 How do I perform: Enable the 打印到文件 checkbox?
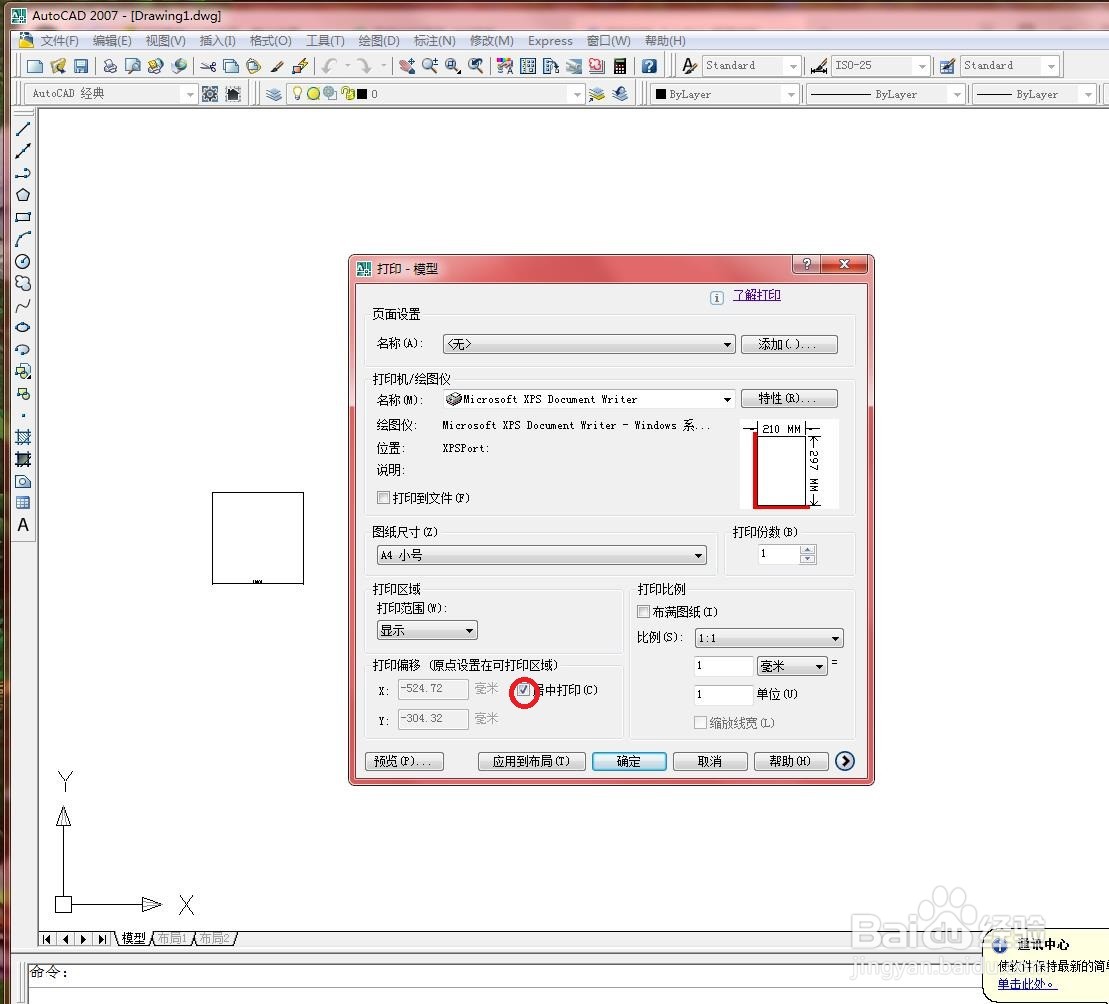pos(383,498)
